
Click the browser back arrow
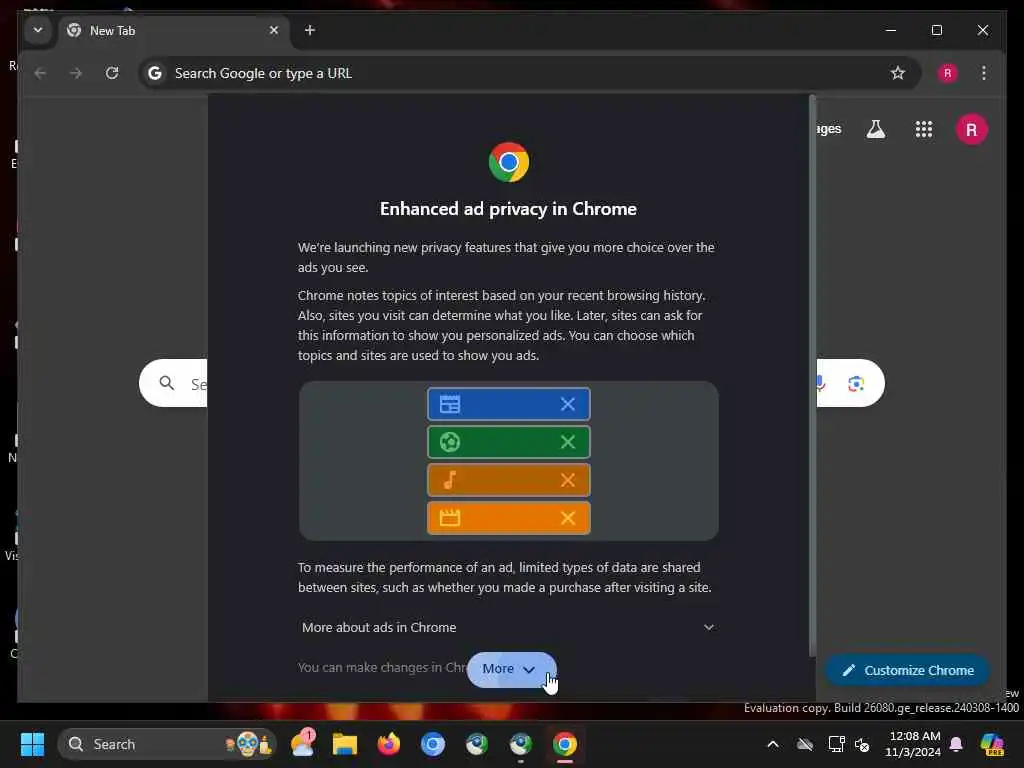tap(40, 73)
